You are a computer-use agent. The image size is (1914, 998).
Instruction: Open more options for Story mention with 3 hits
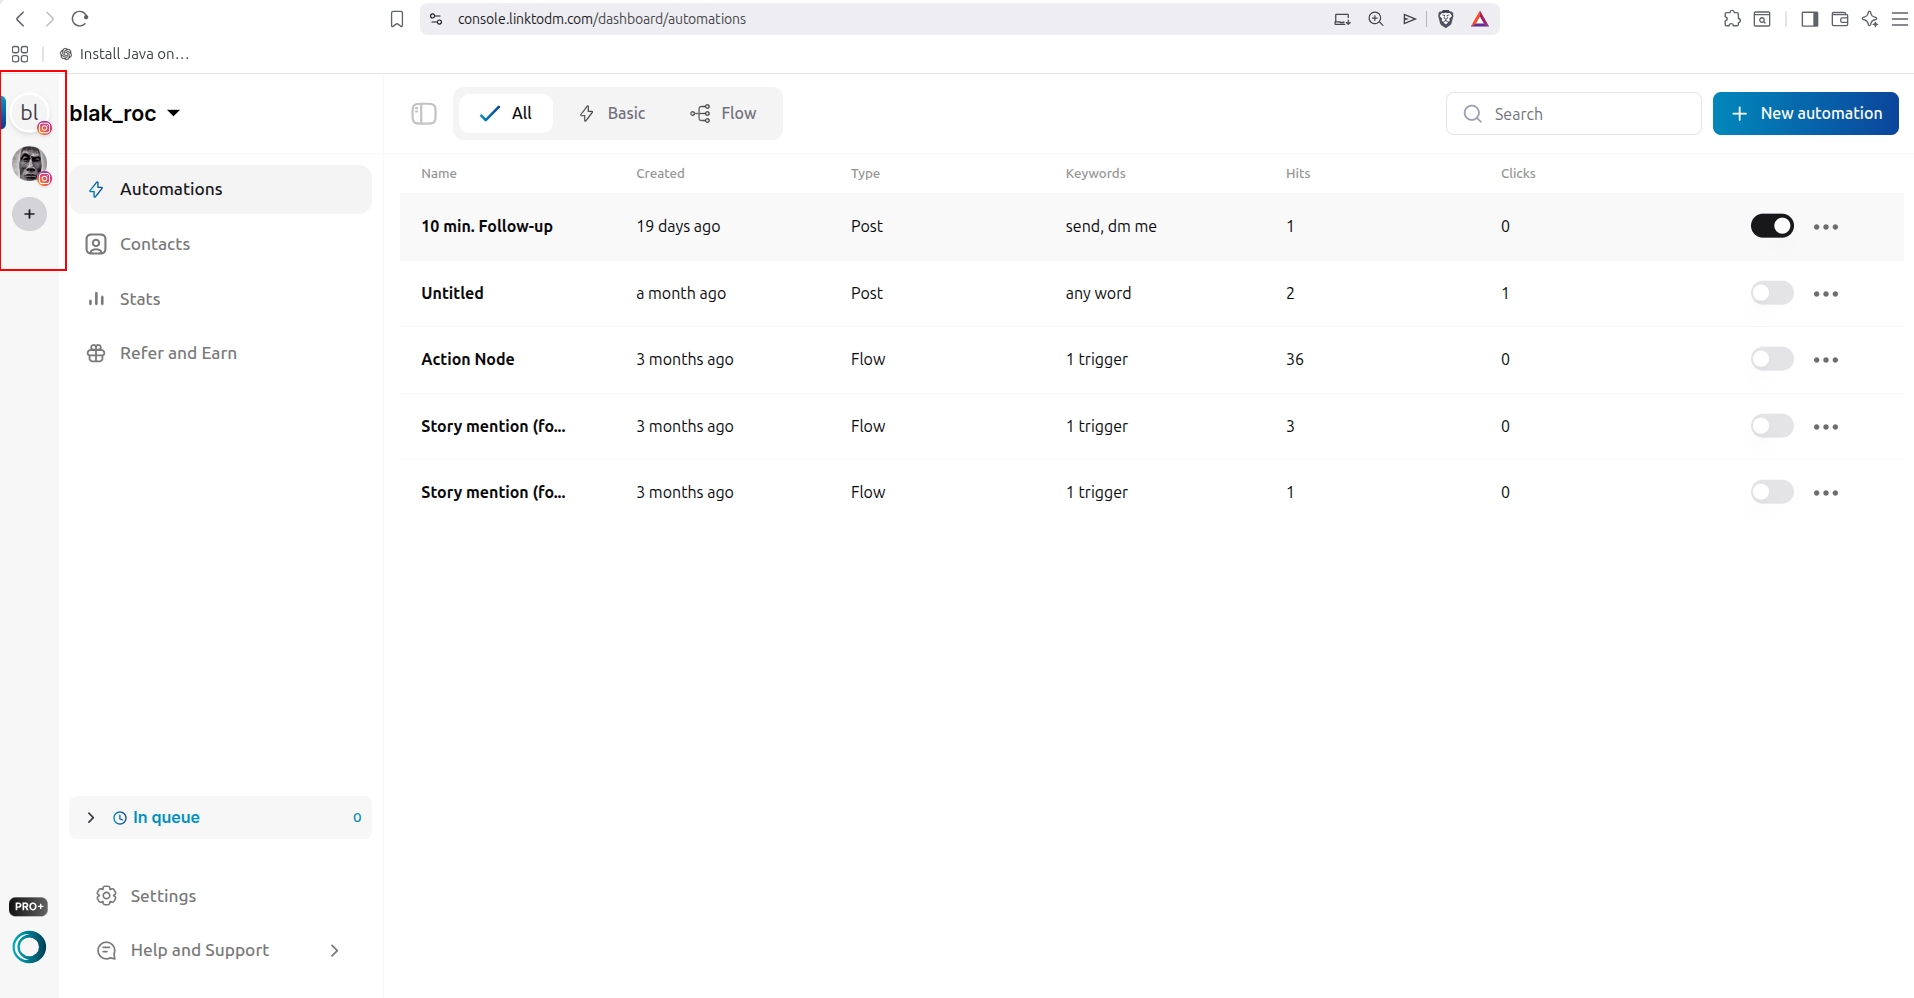(1826, 427)
